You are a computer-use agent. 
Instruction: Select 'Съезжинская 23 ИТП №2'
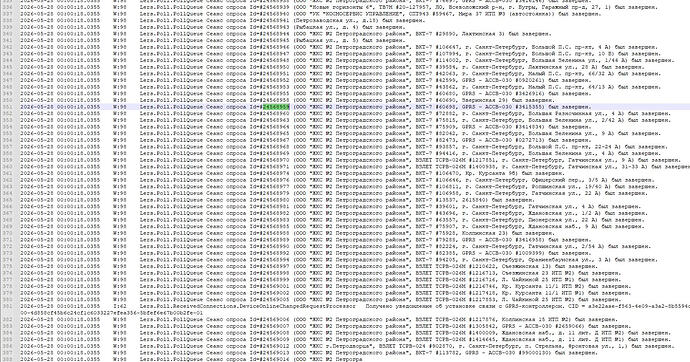pos(537,273)
